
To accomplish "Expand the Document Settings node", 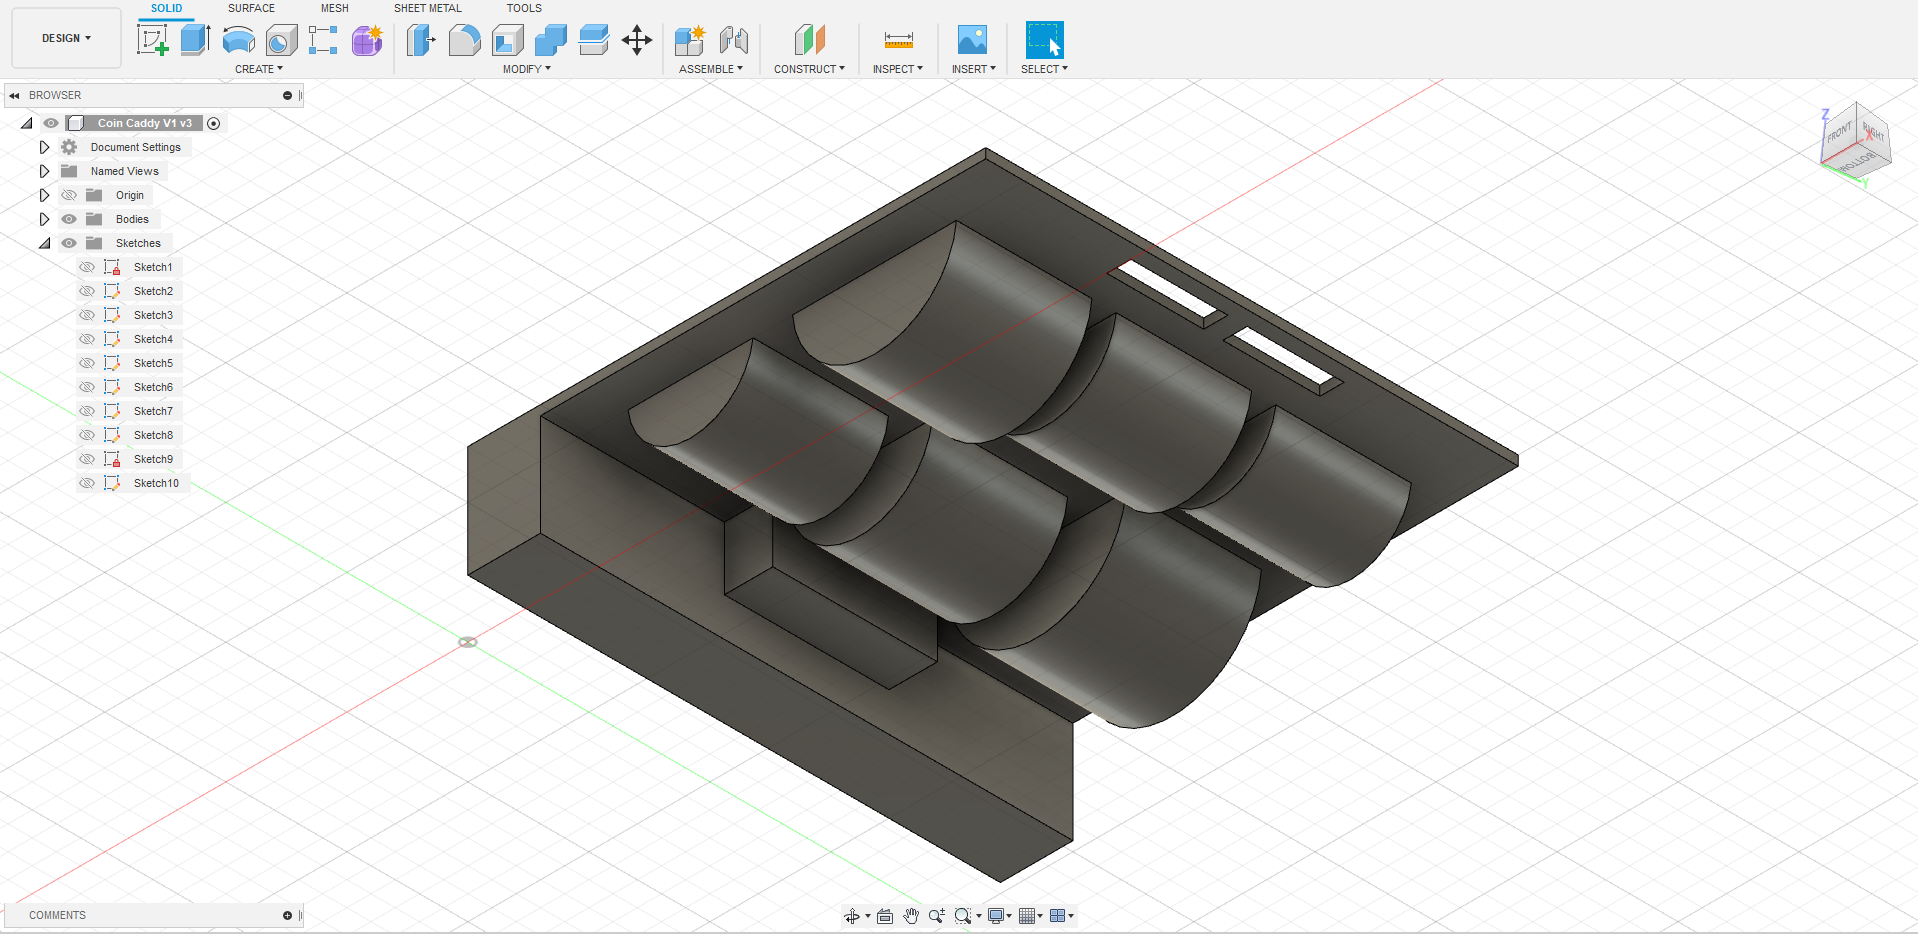I will pos(44,147).
